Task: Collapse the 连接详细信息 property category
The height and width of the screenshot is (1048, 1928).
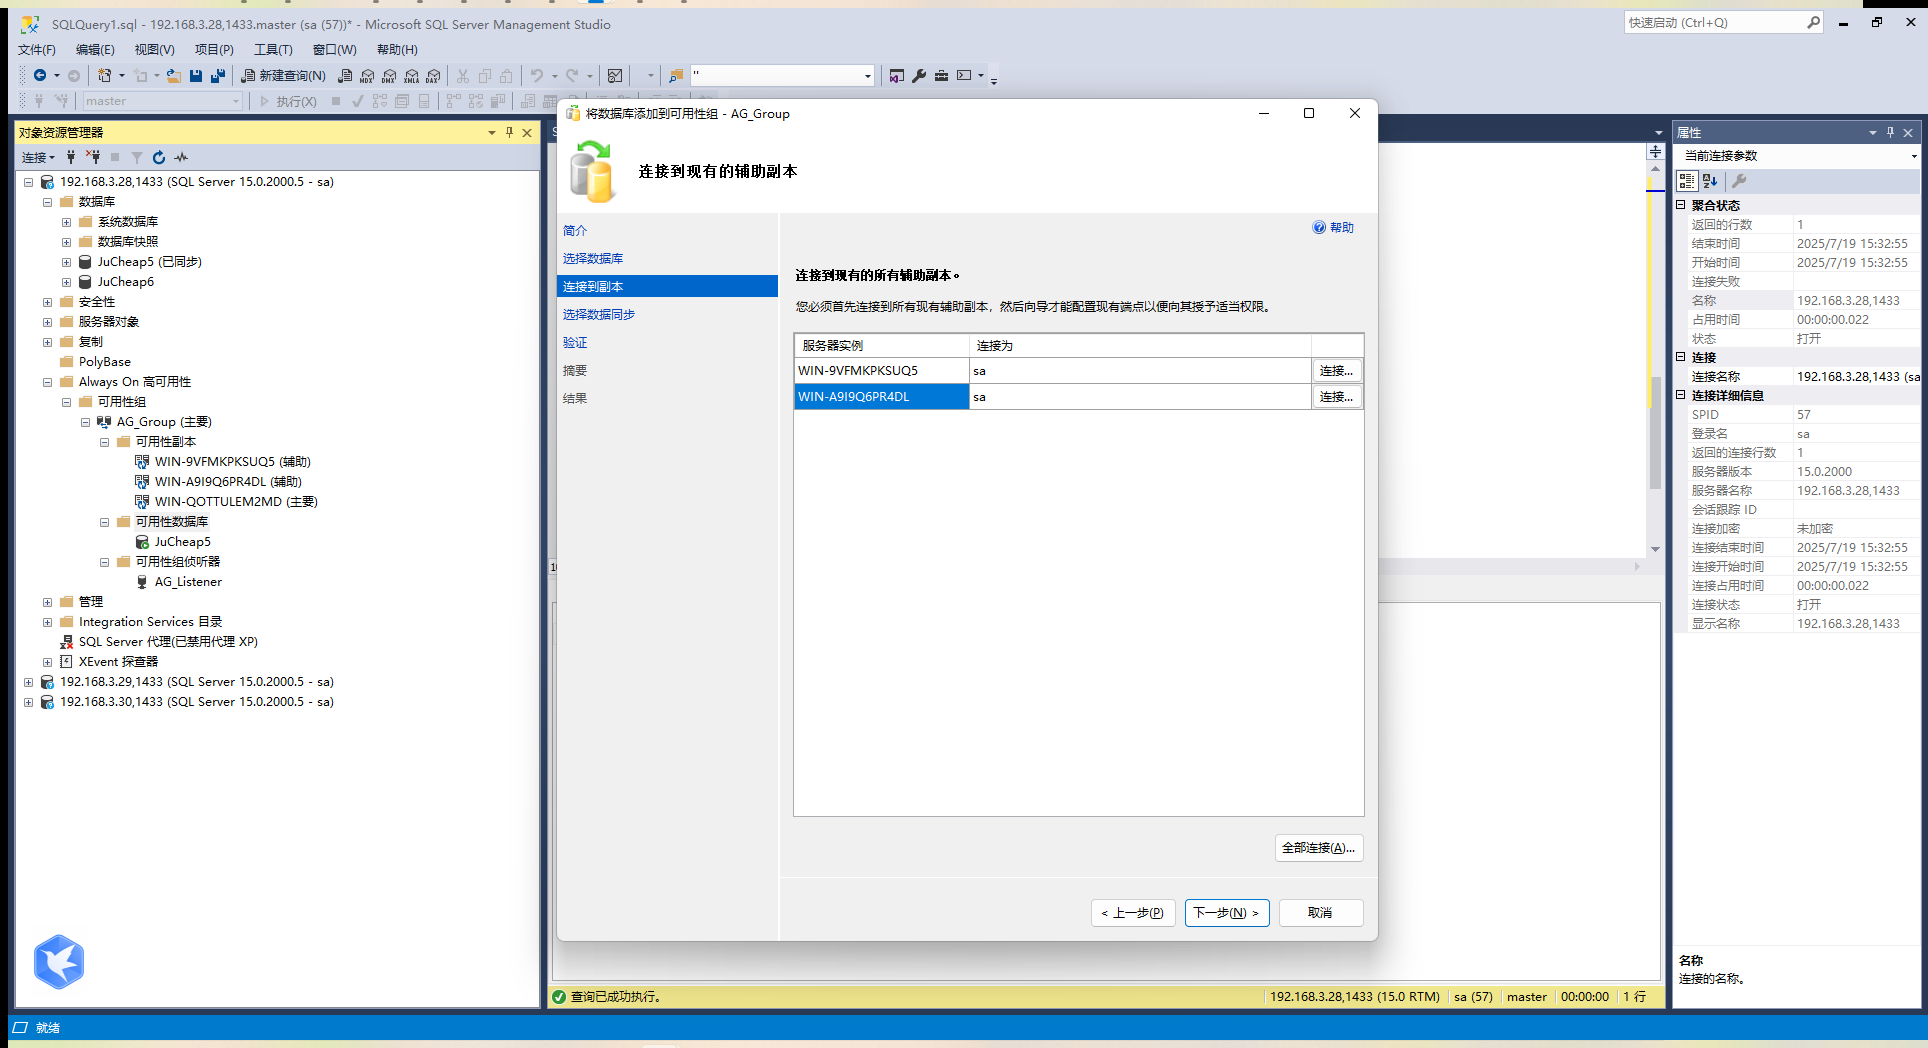Action: tap(1681, 394)
